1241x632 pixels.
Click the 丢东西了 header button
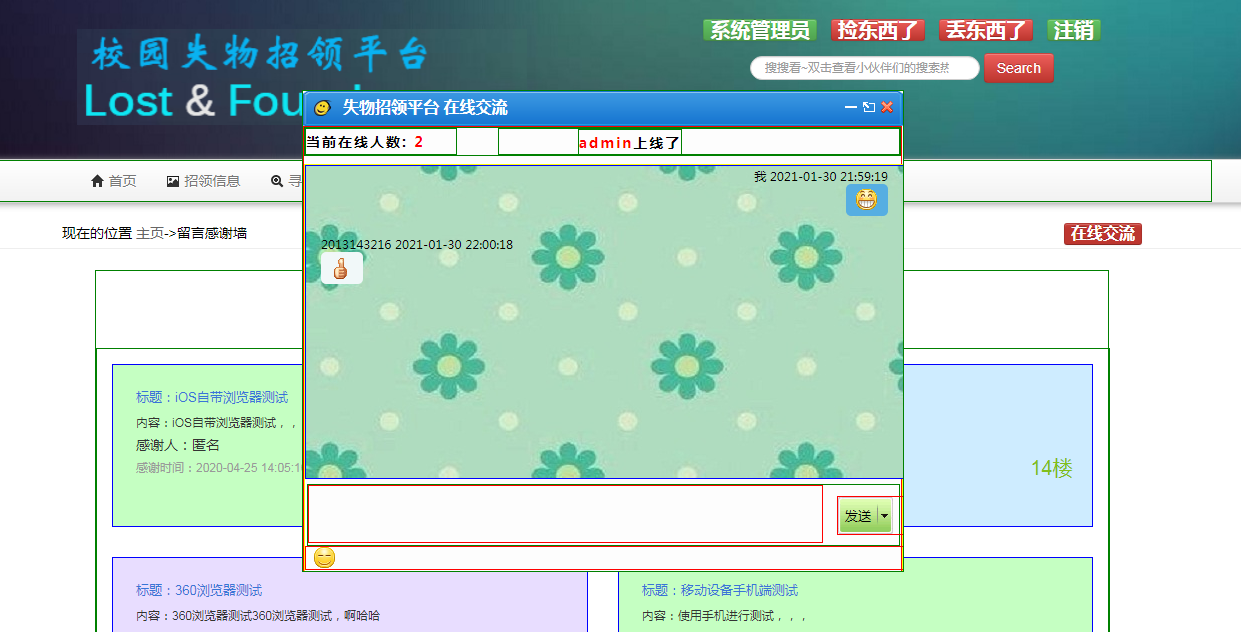coord(985,31)
